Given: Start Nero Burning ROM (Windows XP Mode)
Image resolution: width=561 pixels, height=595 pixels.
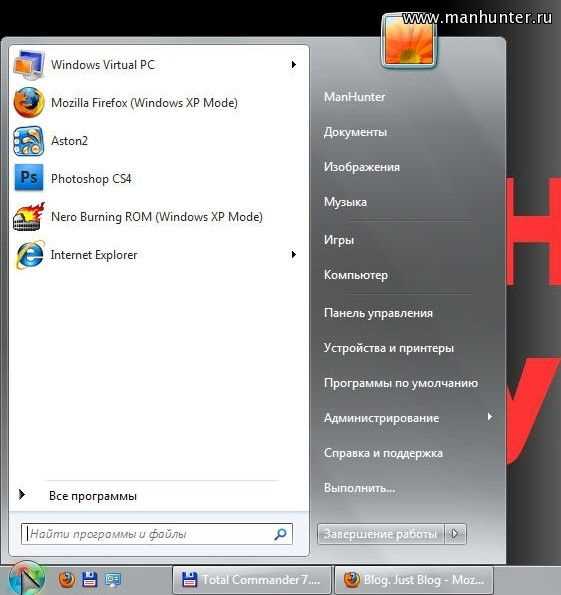Looking at the screenshot, I should pyautogui.click(x=158, y=217).
